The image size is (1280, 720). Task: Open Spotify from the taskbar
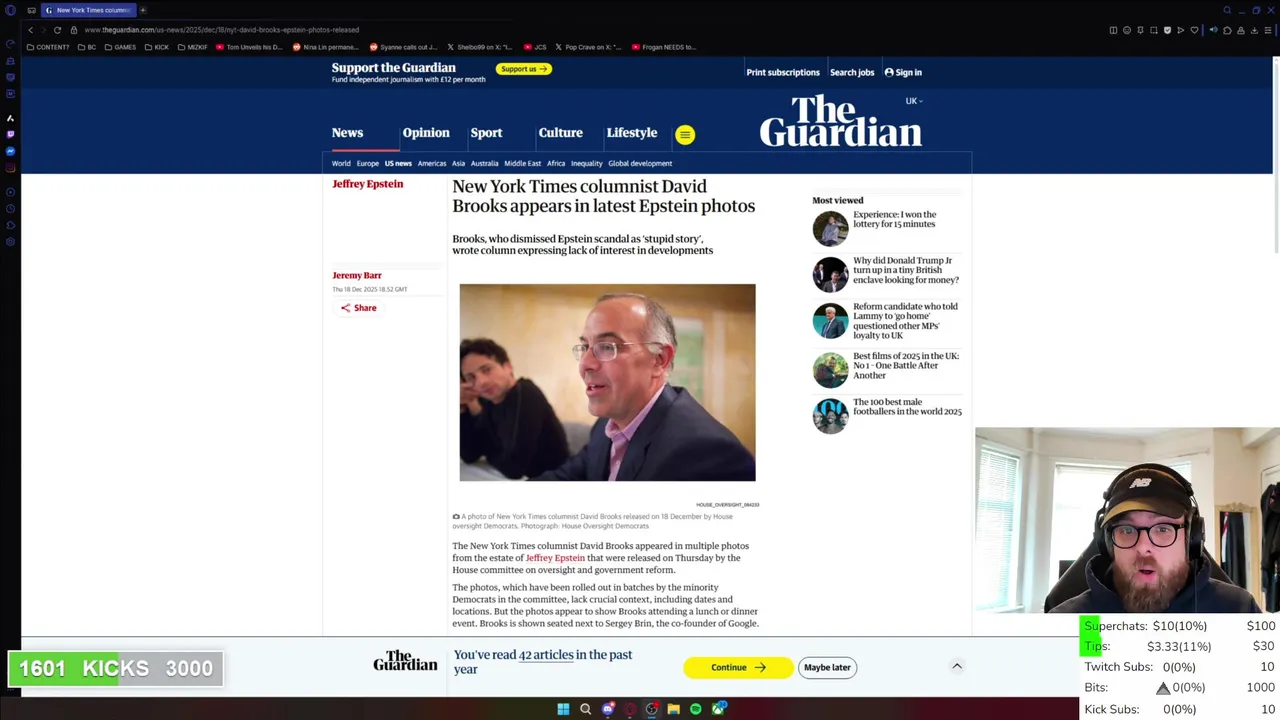696,709
